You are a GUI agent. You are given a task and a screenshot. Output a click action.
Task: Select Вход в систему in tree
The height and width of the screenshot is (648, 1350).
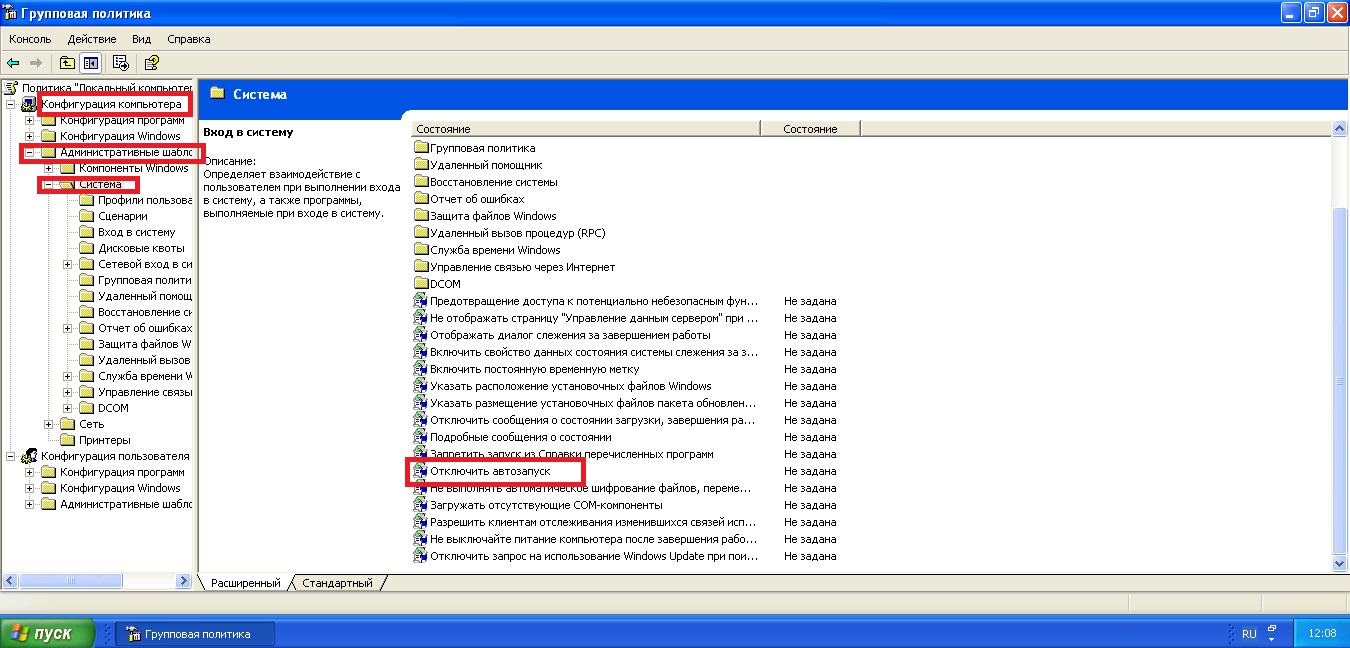click(x=136, y=232)
